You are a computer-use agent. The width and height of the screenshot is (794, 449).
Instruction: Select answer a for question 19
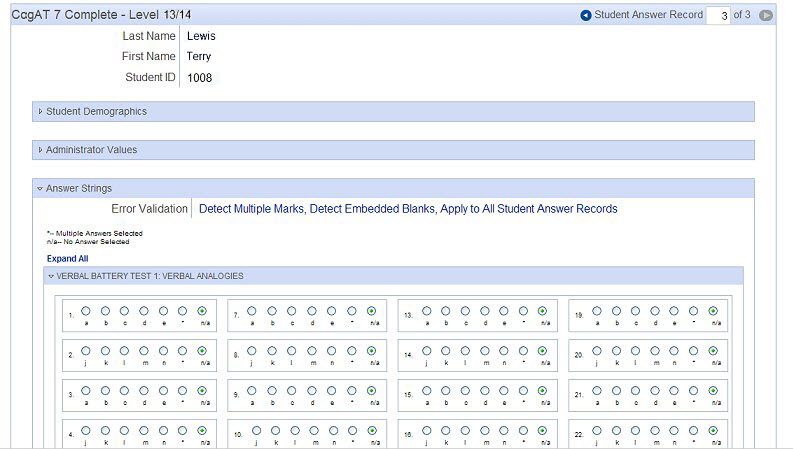(597, 311)
